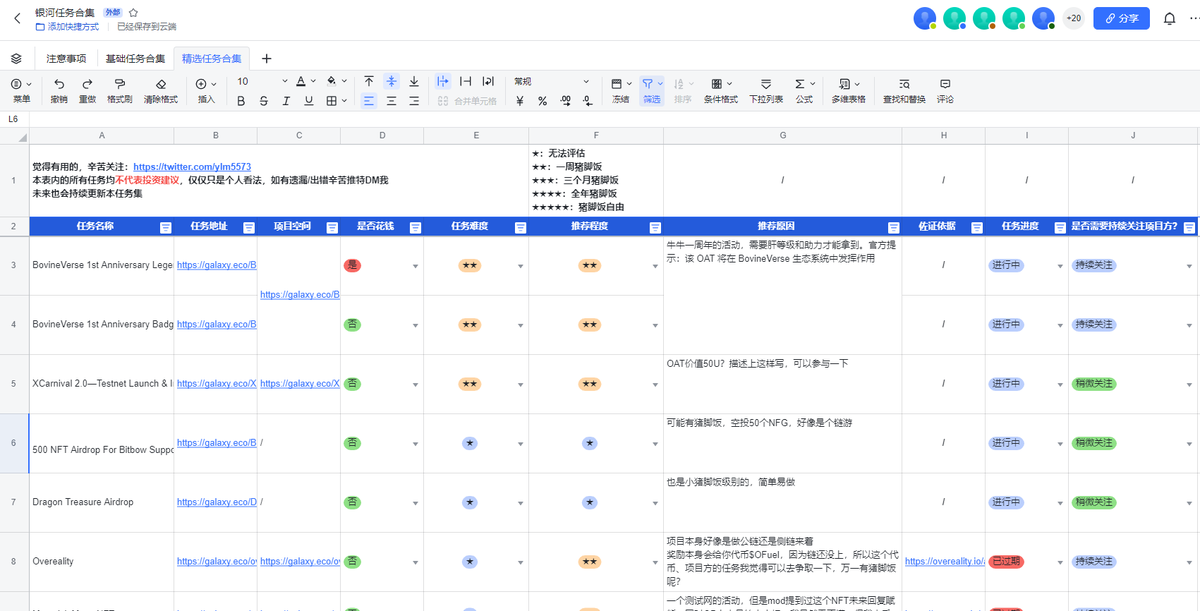This screenshot has height=611, width=1200.
Task: Select the row 6 header
Action: pos(14,443)
